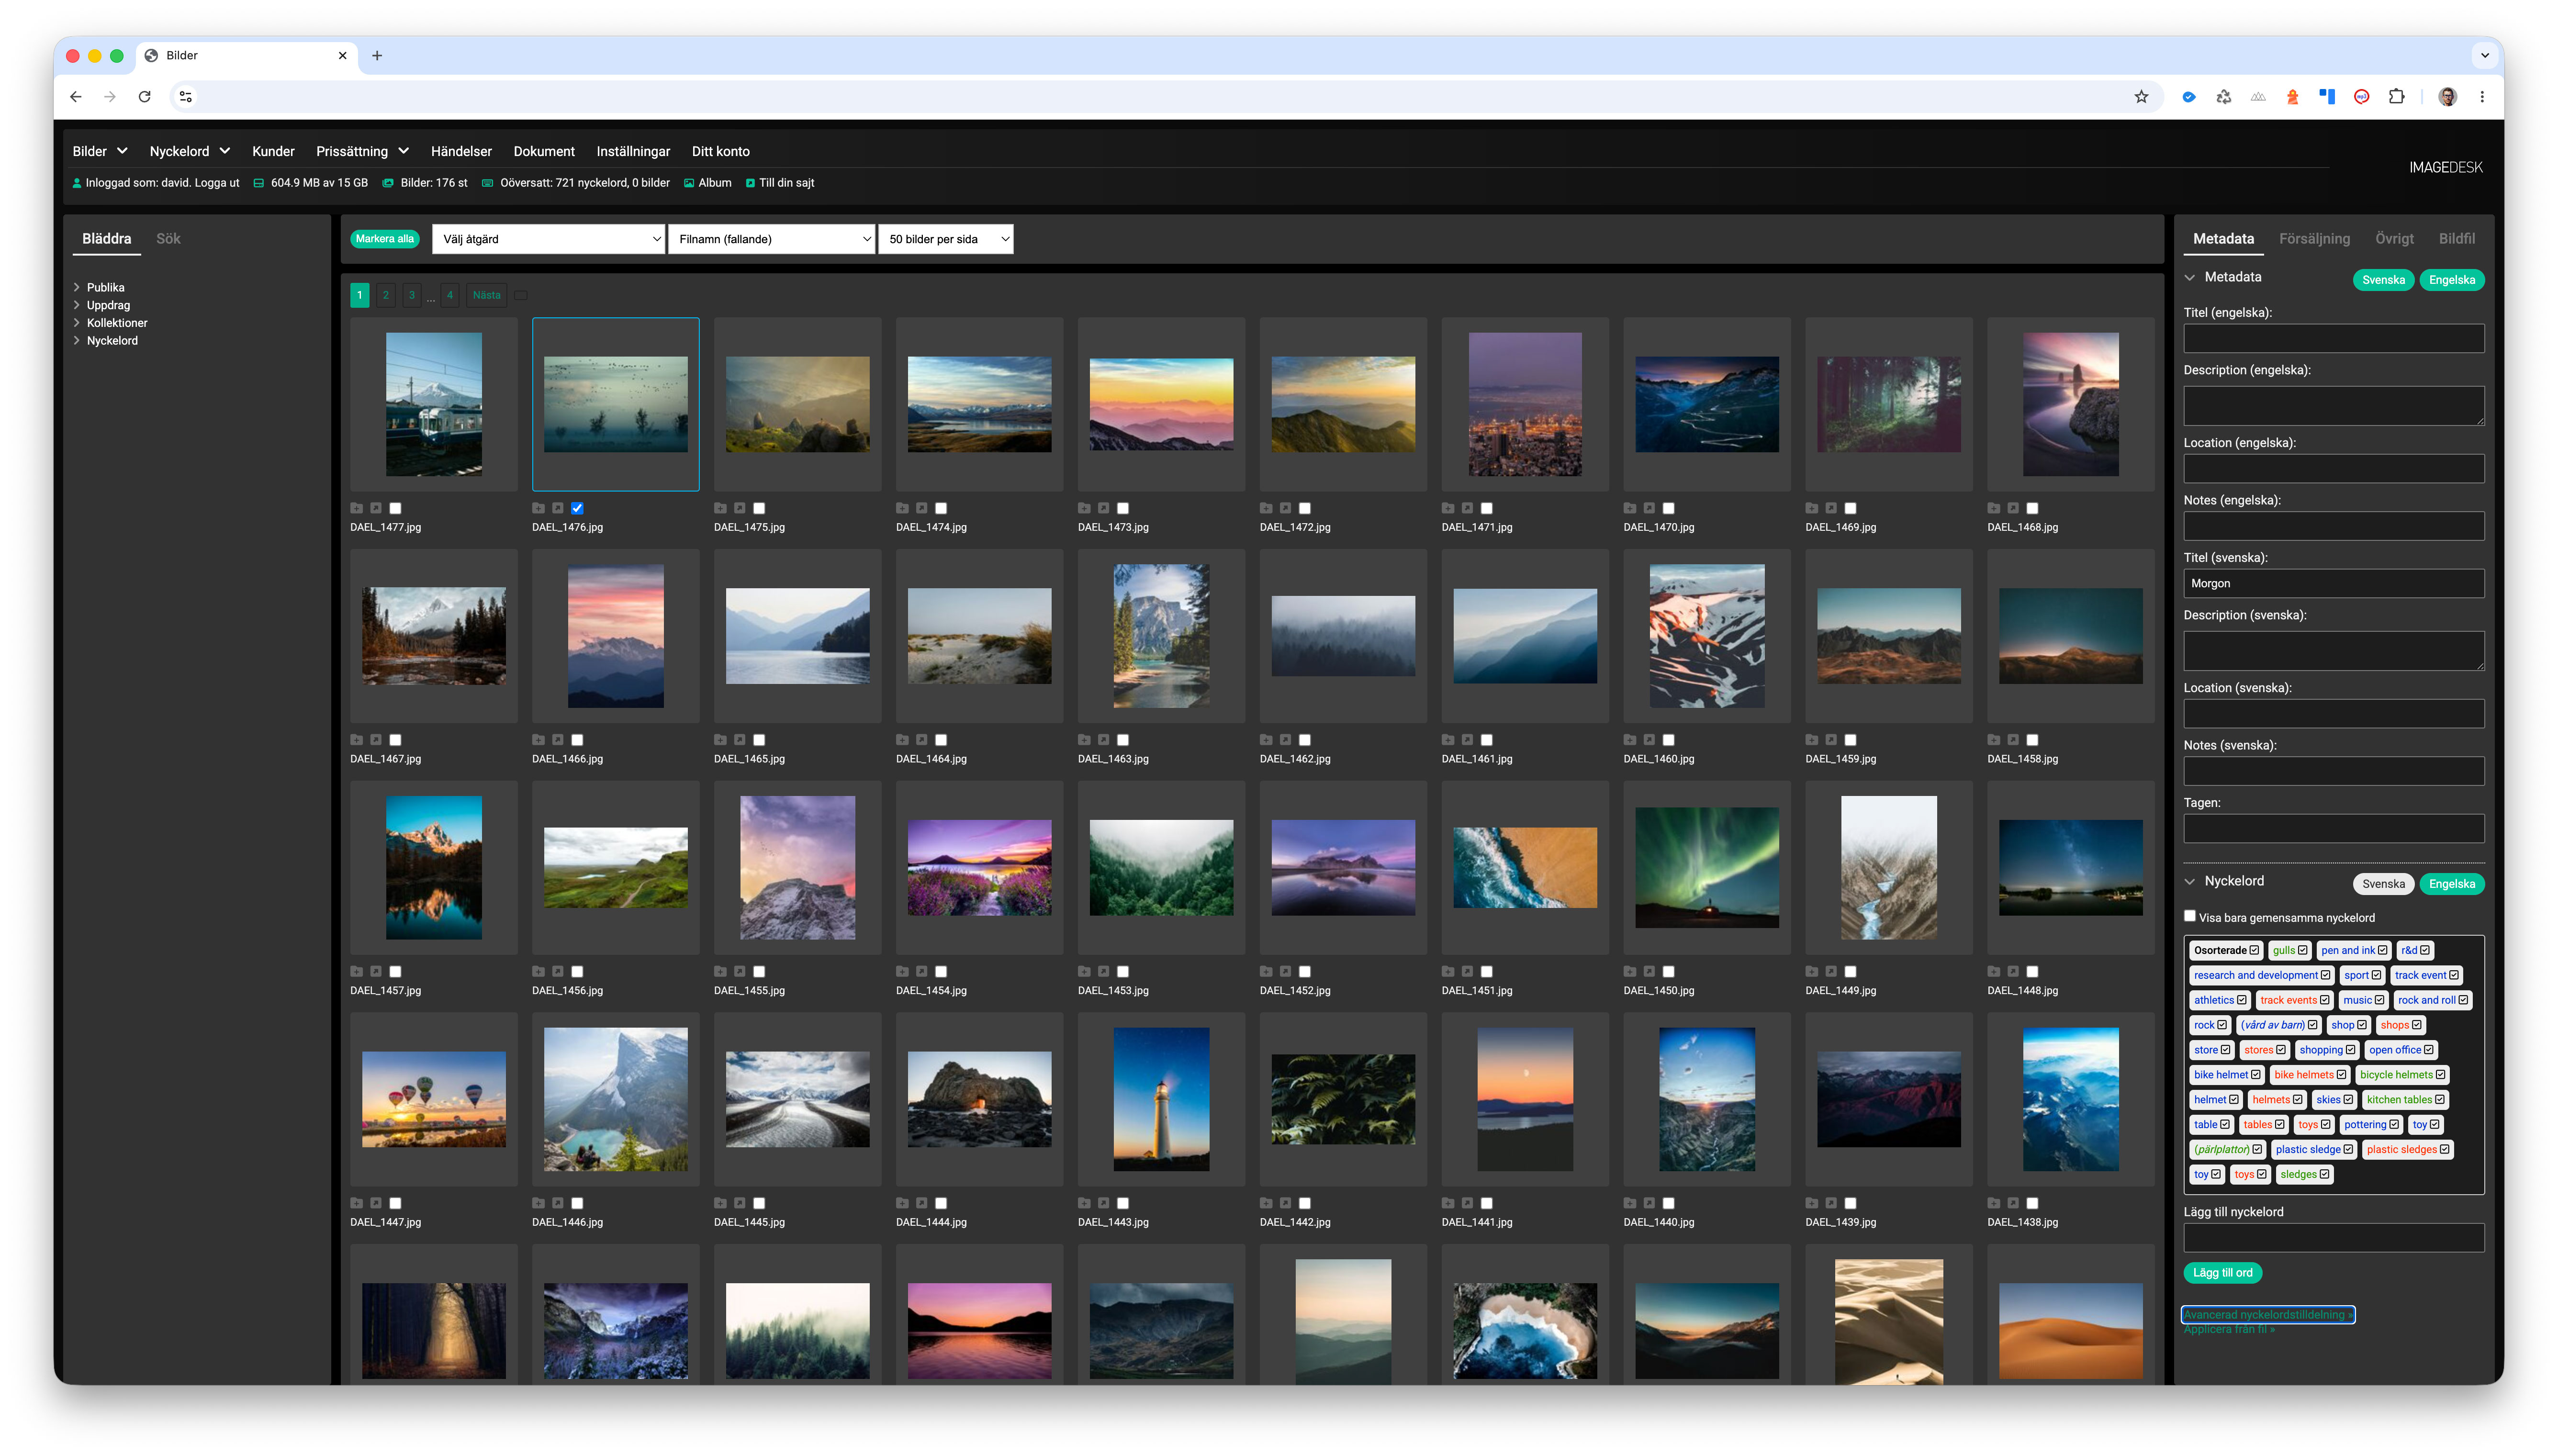Screen dimensions: 2558x1456
Task: Enable Visa bara gemensamma nyckelord checkbox
Action: [x=2190, y=916]
